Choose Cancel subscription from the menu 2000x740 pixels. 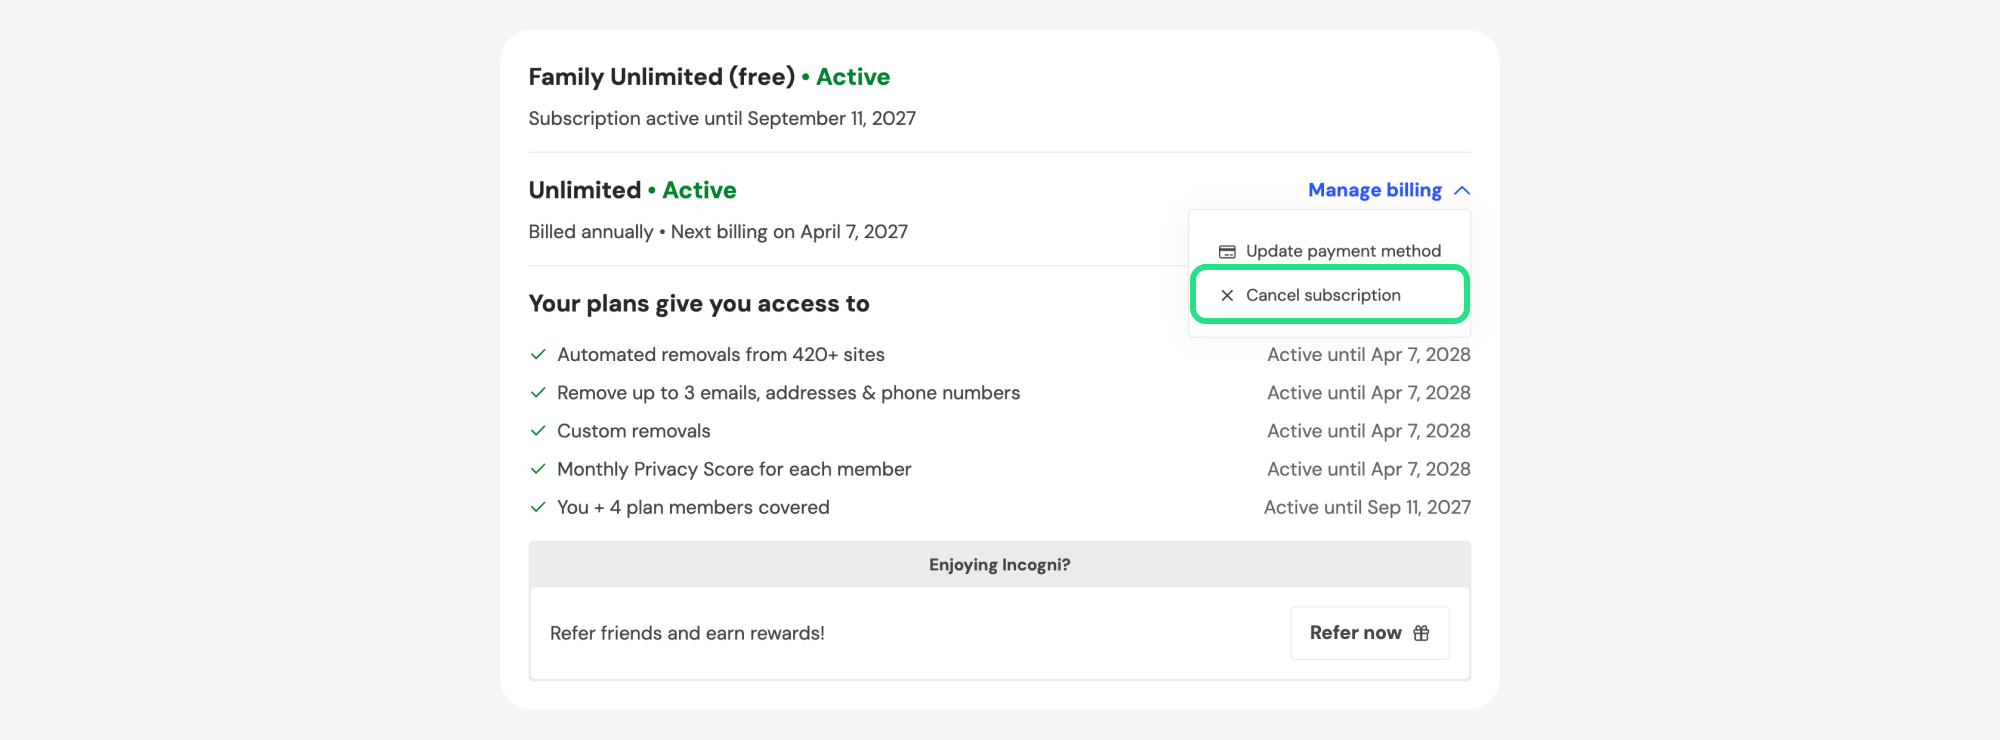1329,295
